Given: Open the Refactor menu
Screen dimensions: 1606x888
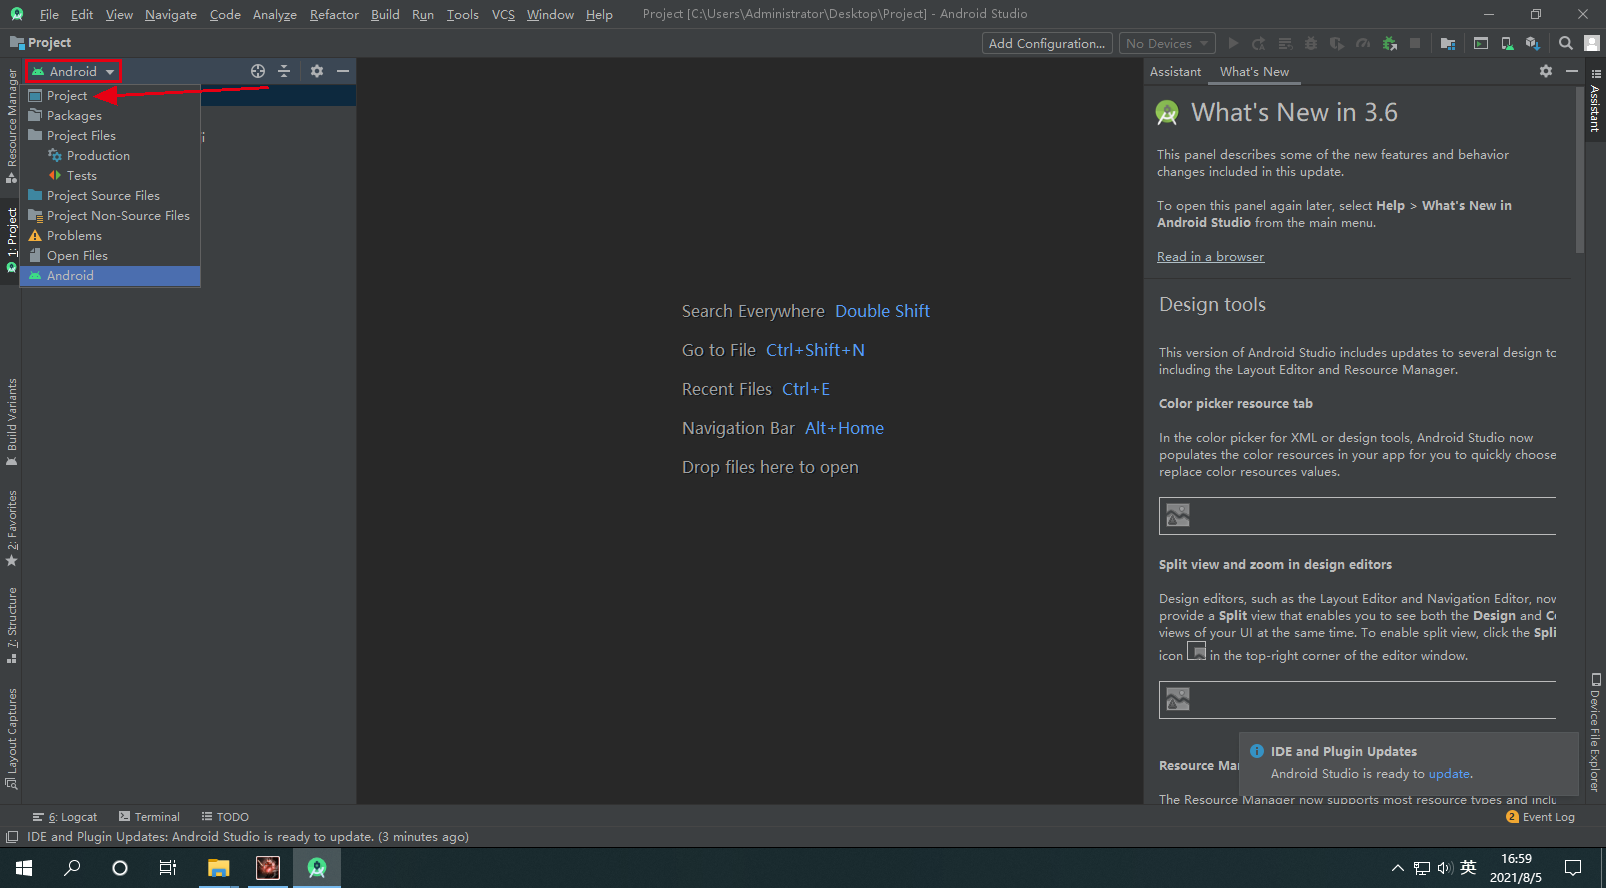Looking at the screenshot, I should 334,14.
